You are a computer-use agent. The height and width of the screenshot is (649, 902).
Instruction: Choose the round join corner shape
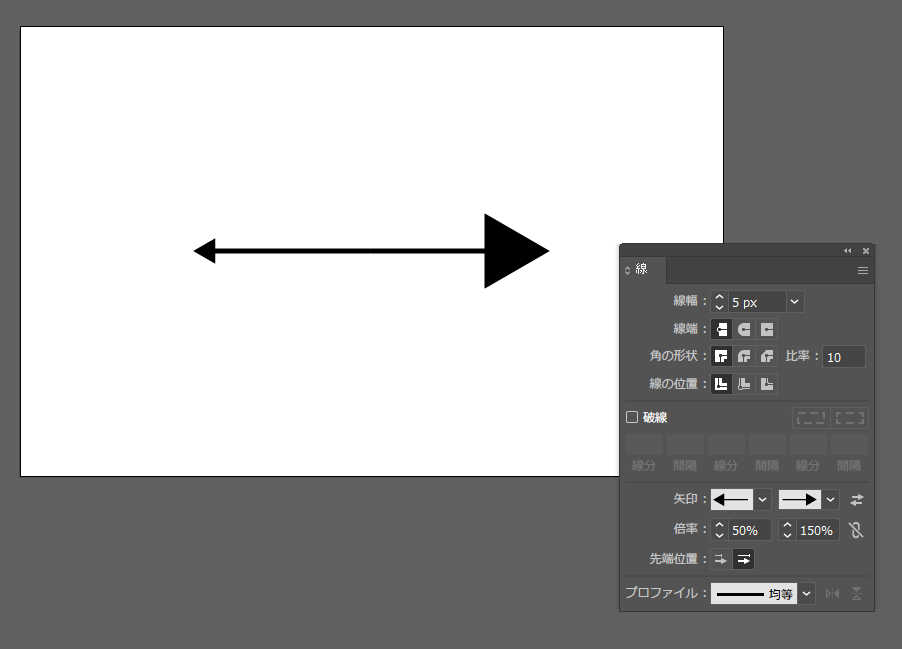click(744, 356)
